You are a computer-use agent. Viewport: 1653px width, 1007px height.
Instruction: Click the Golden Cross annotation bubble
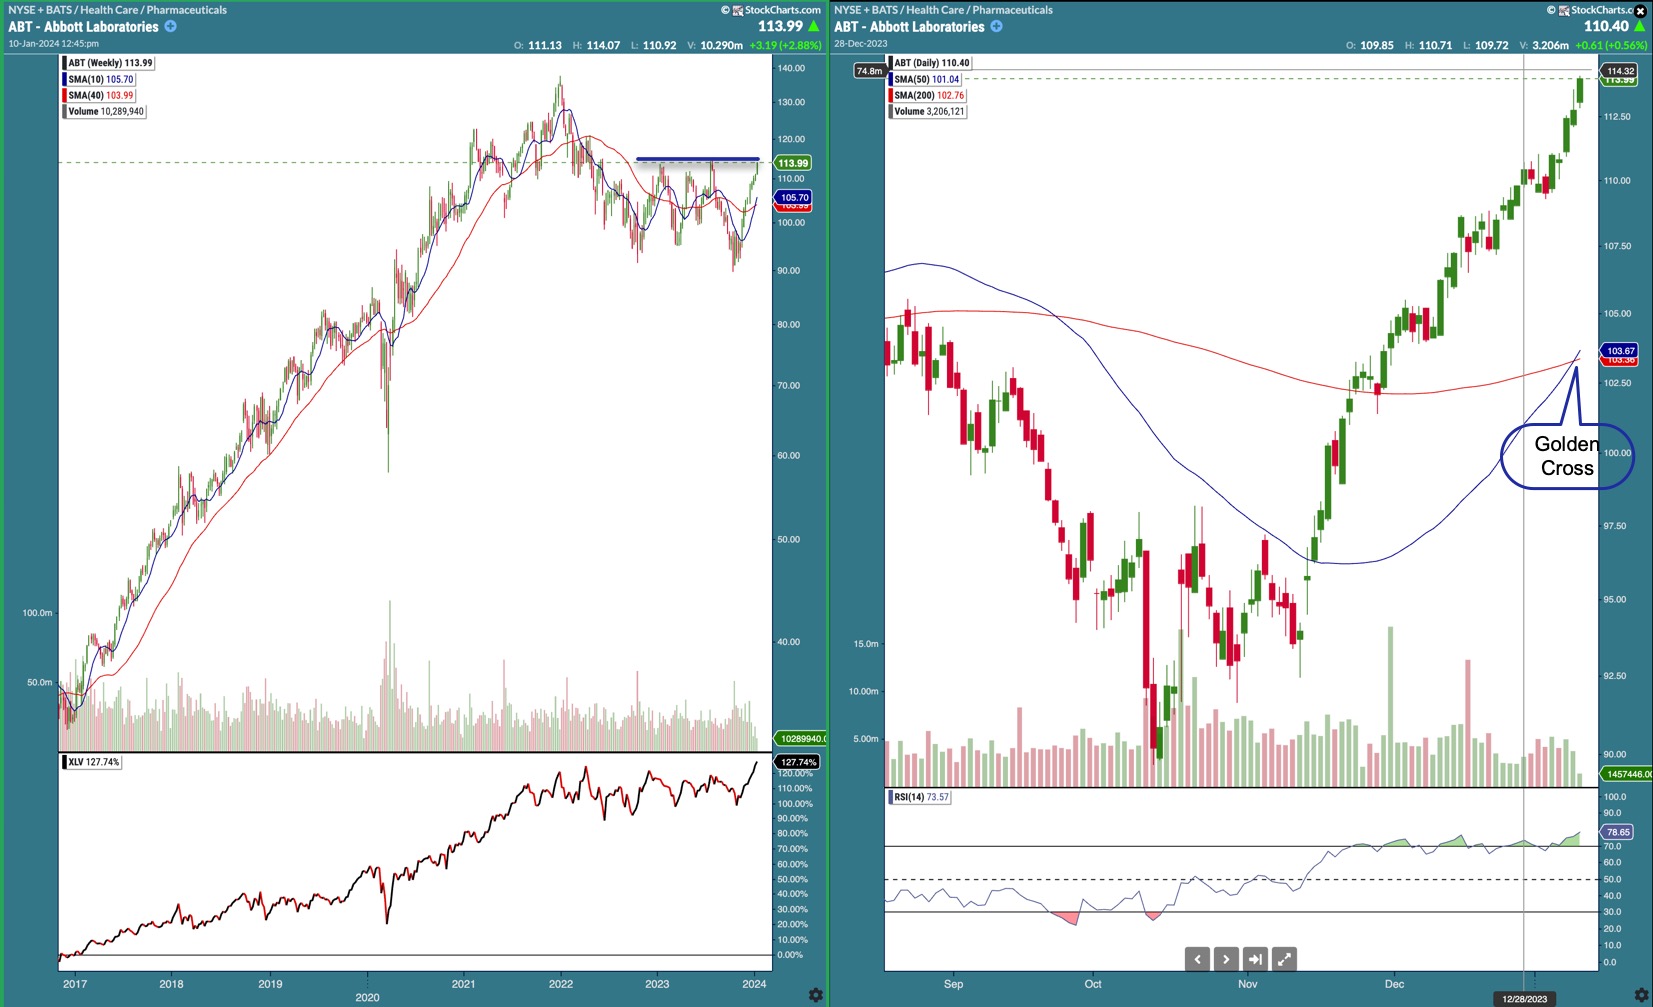1566,456
